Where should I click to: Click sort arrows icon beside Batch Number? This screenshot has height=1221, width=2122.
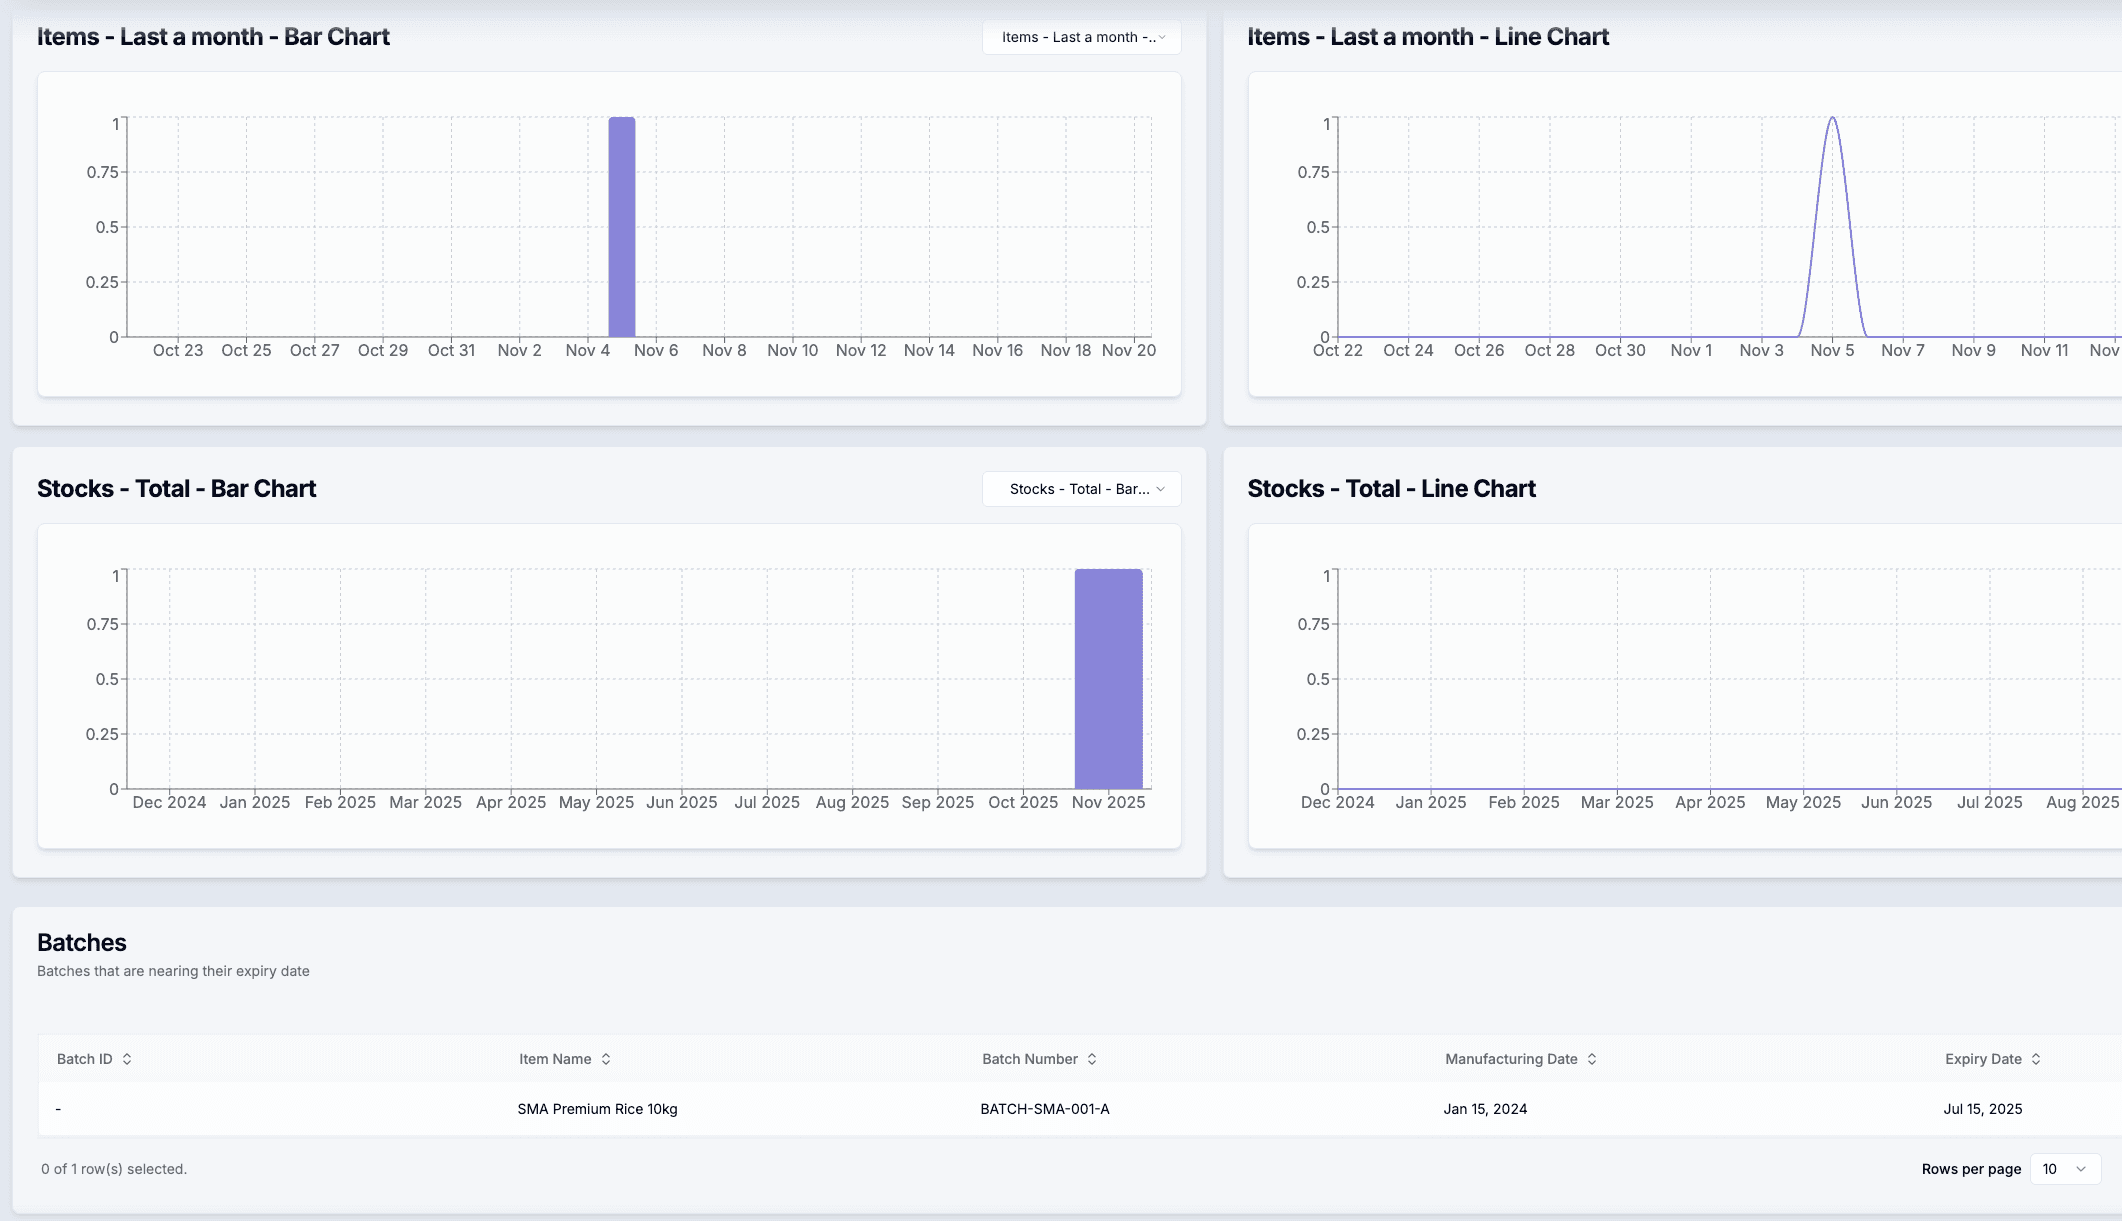1092,1059
